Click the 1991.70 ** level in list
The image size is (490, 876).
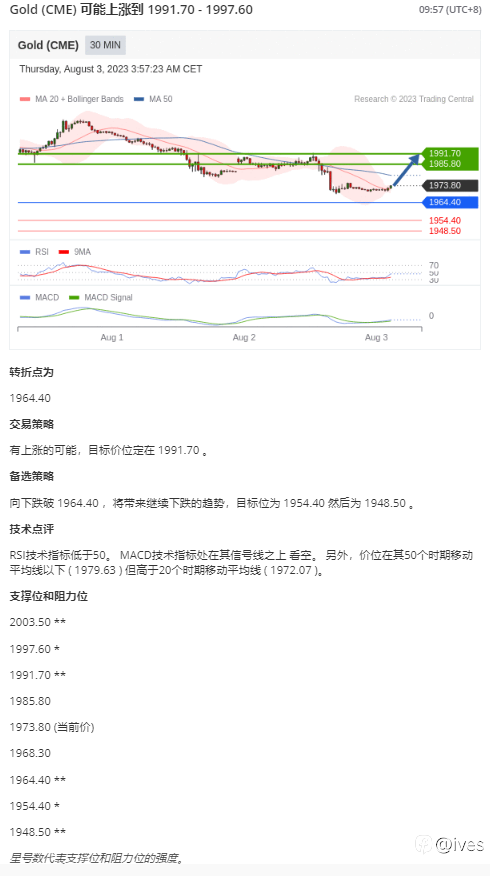click(x=37, y=675)
